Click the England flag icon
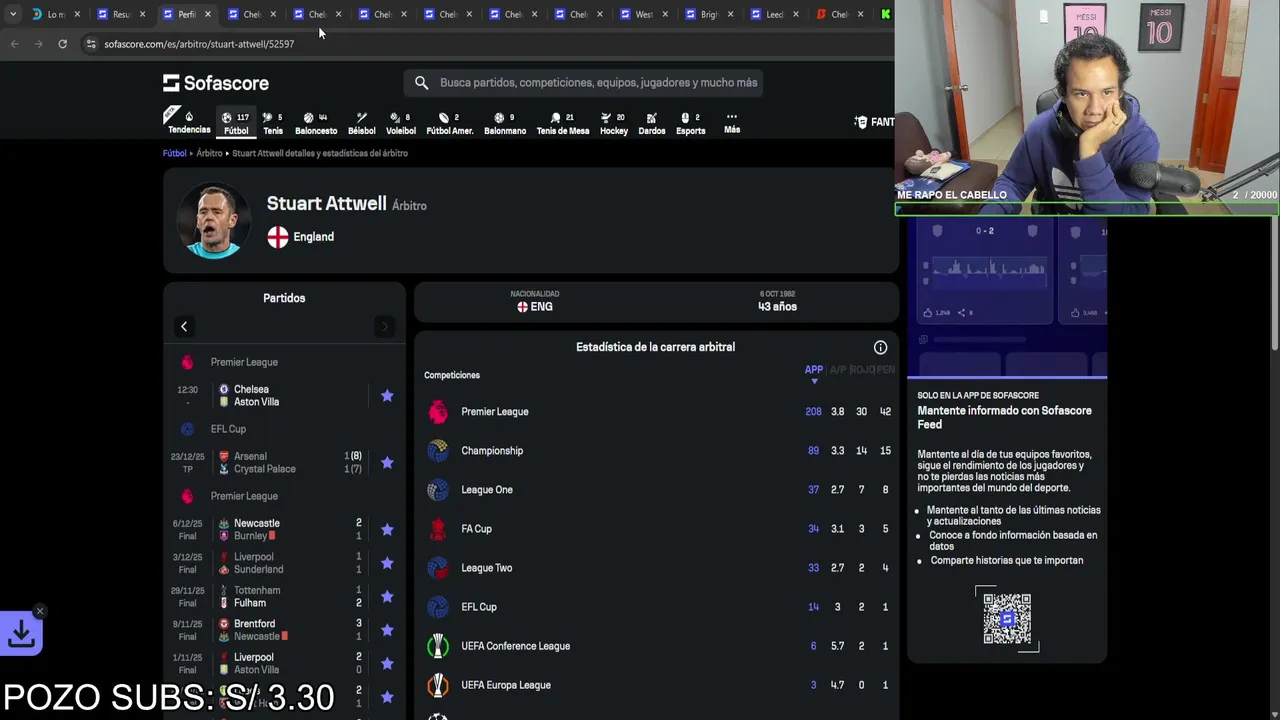Image resolution: width=1280 pixels, height=720 pixels. coord(278,237)
